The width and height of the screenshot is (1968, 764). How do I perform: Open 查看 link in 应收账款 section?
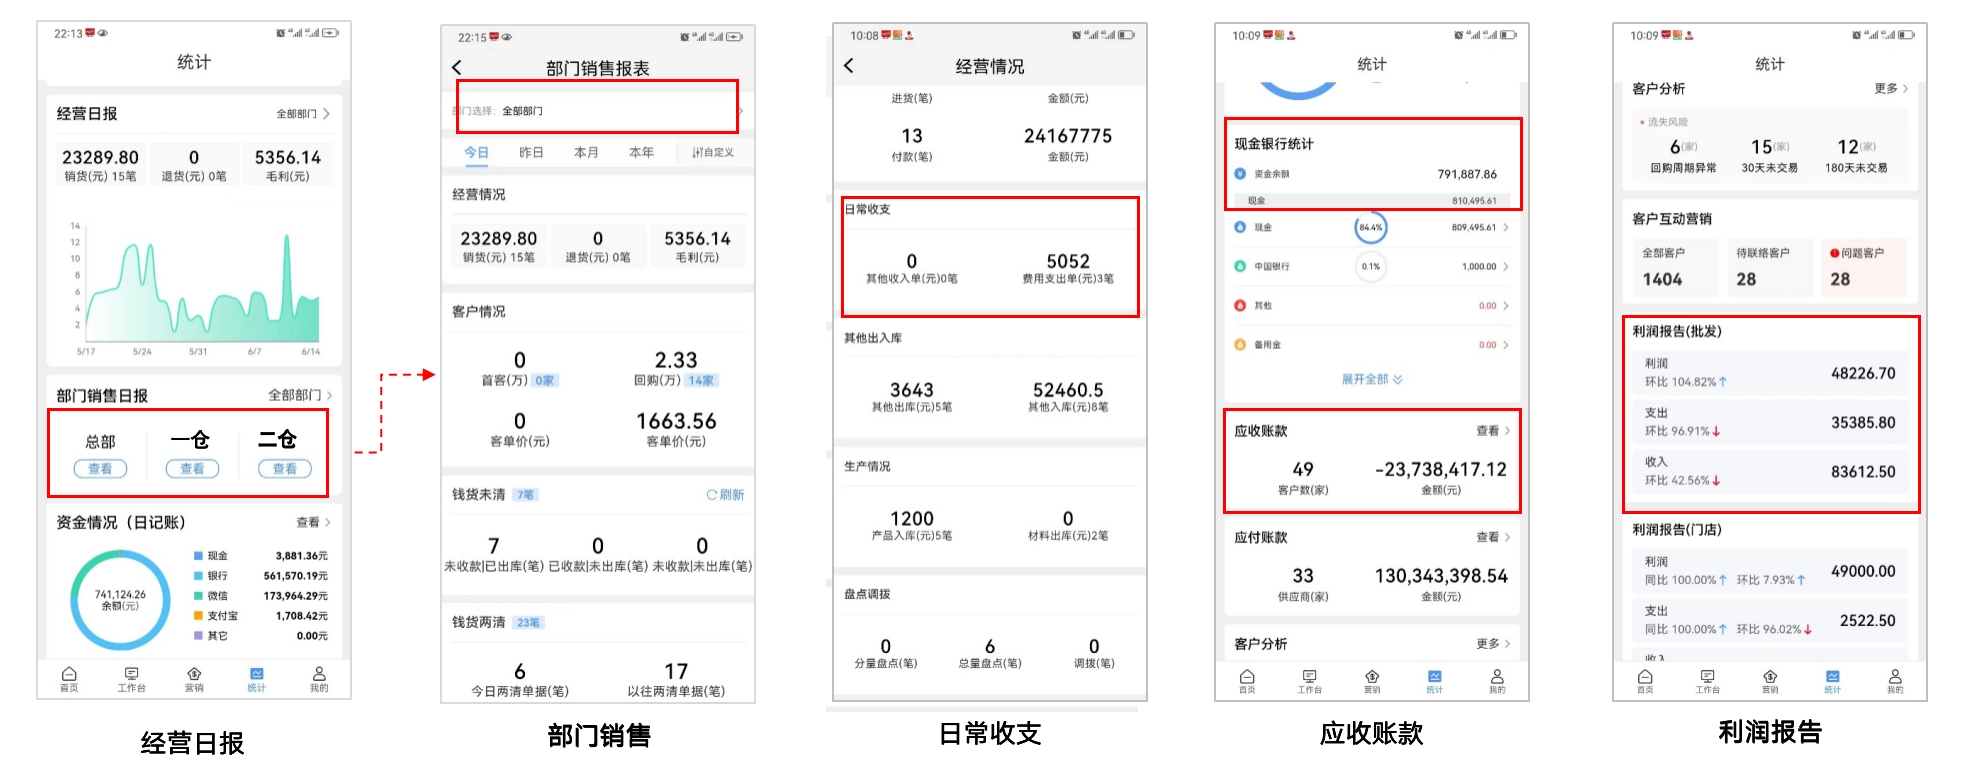pos(1492,431)
